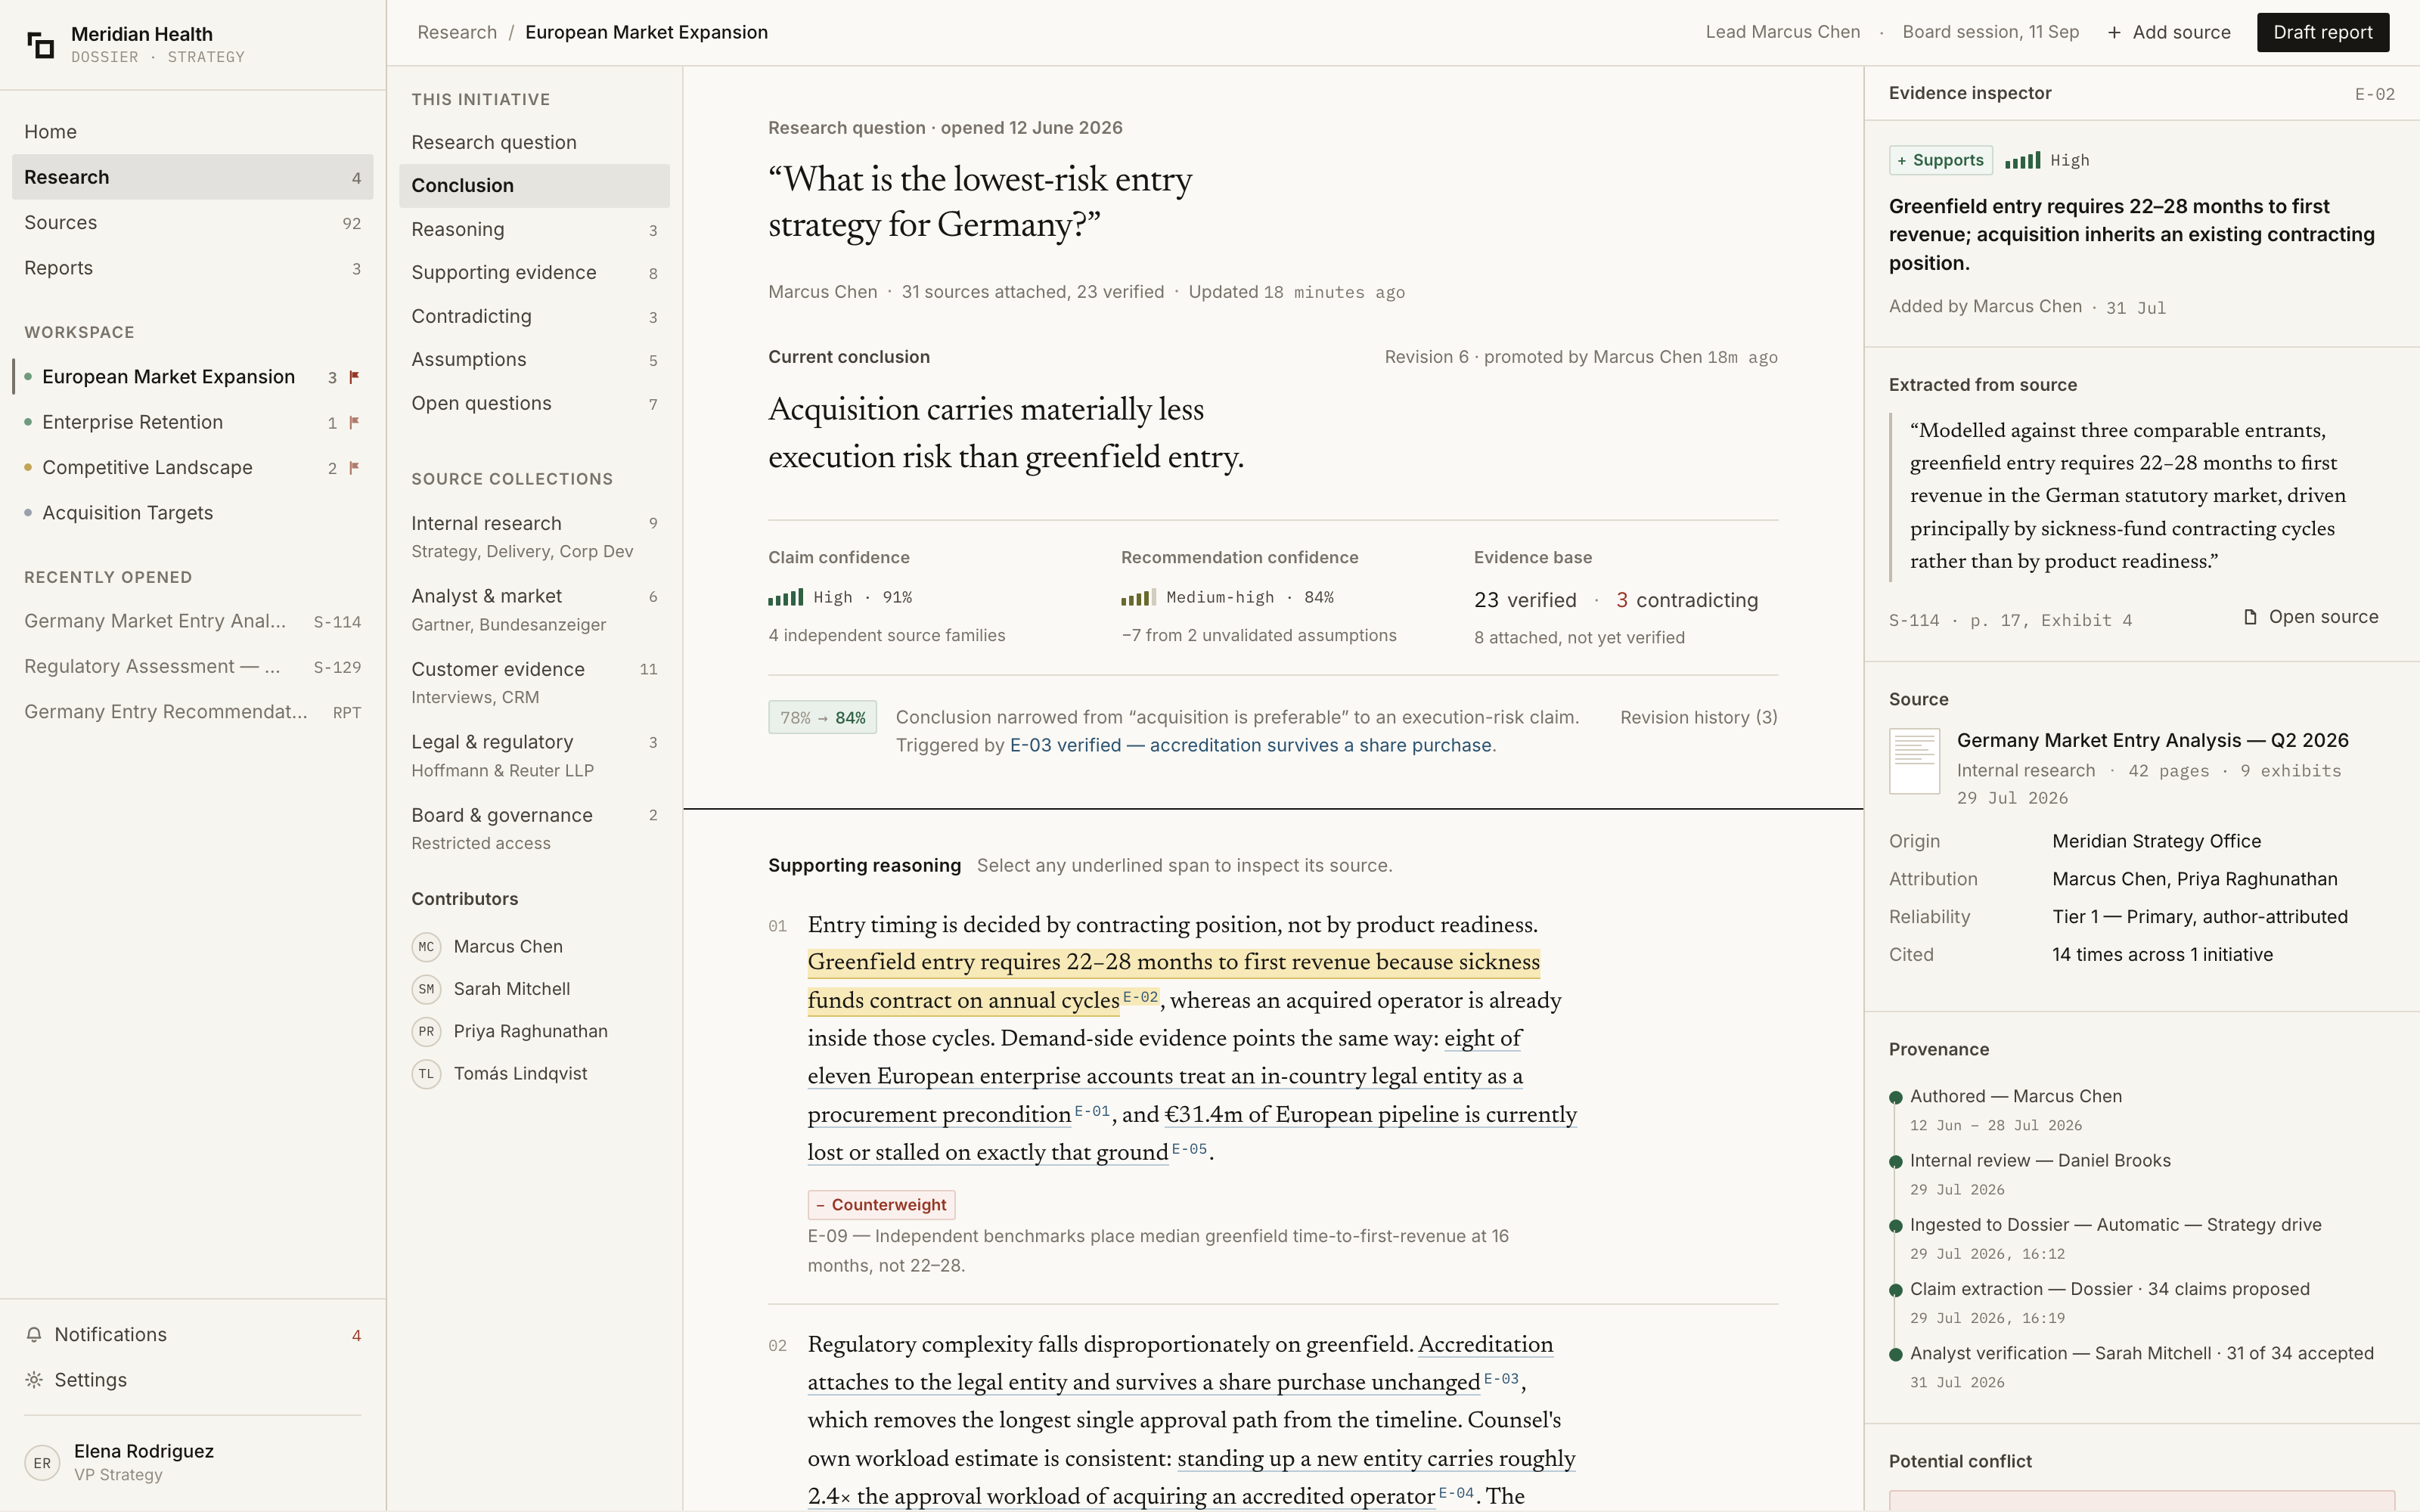Open the Germany Market Entry Analysis document thumbnail
The height and width of the screenshot is (1512, 2420).
[x=1914, y=761]
